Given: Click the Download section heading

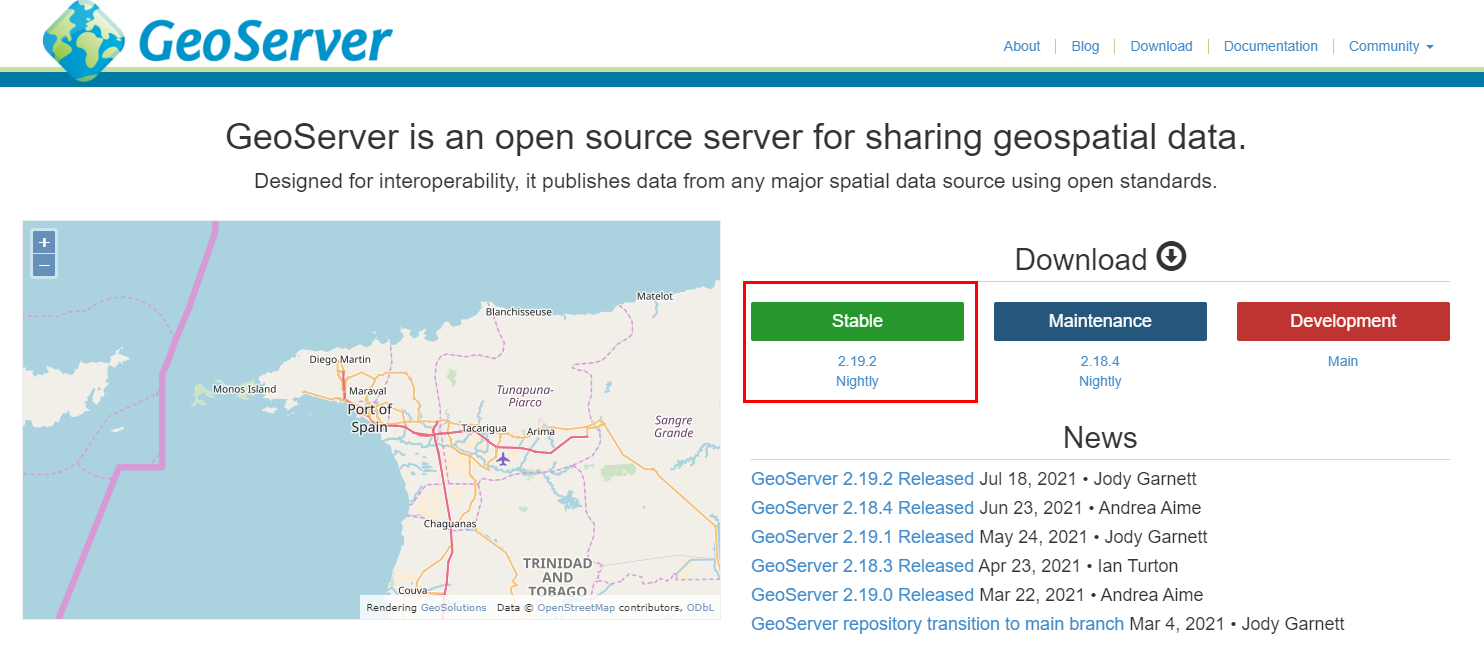Looking at the screenshot, I should [1081, 259].
